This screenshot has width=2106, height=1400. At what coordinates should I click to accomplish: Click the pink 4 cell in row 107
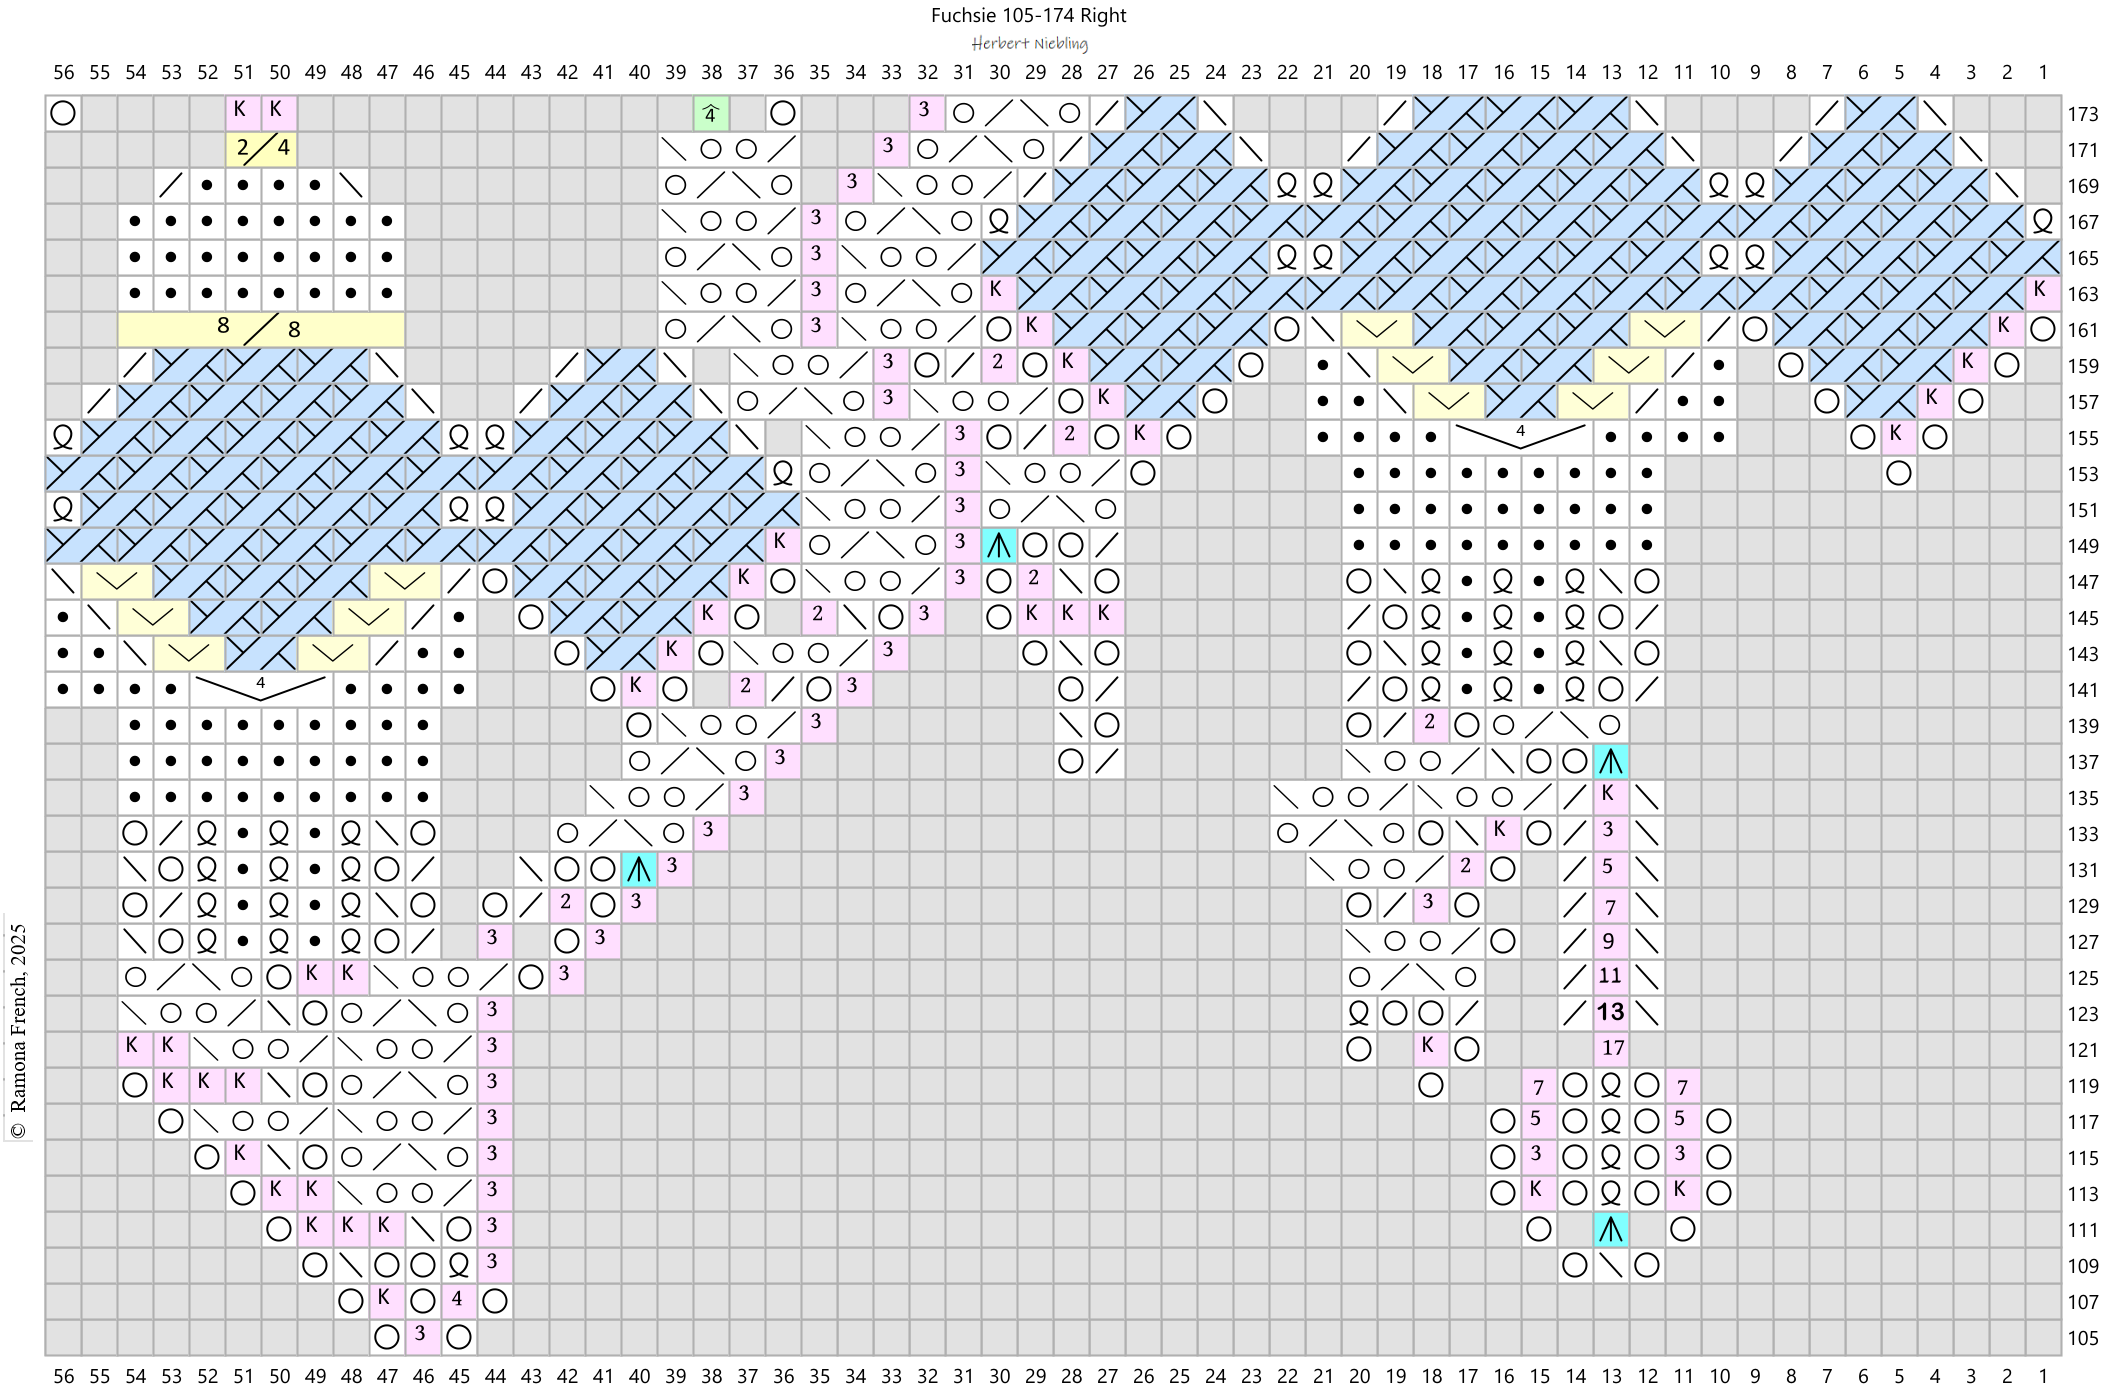pyautogui.click(x=458, y=1300)
